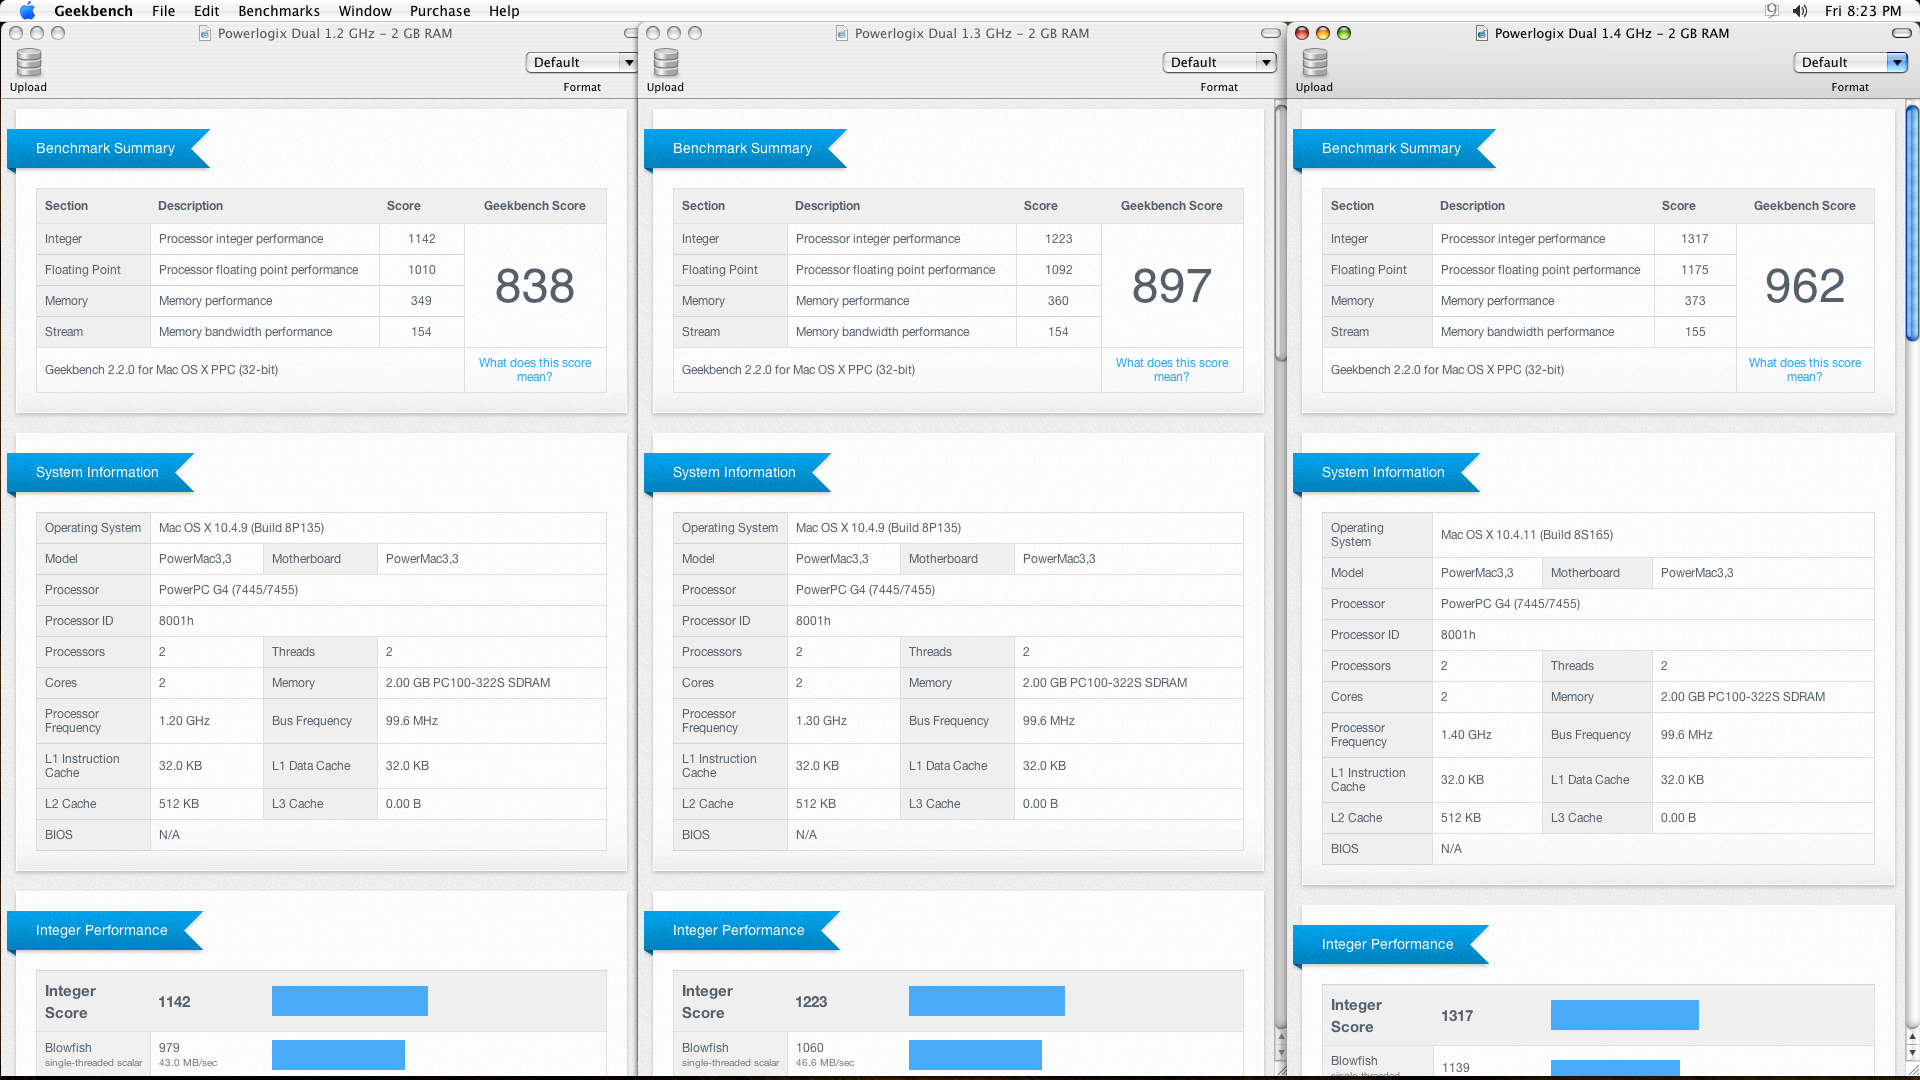The height and width of the screenshot is (1080, 1920).
Task: Open the volume icon in menu bar
Action: click(1800, 11)
